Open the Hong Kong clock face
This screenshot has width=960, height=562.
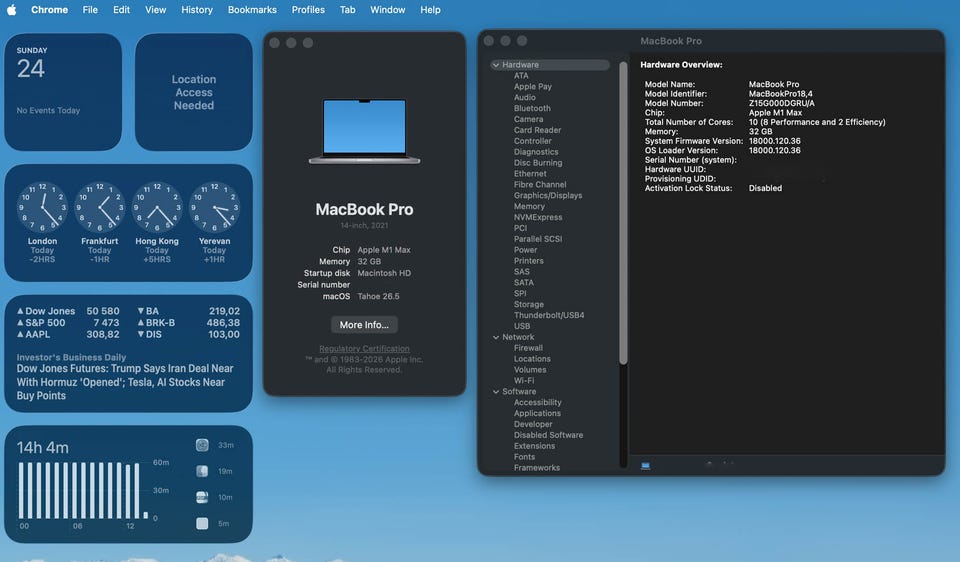tap(157, 207)
